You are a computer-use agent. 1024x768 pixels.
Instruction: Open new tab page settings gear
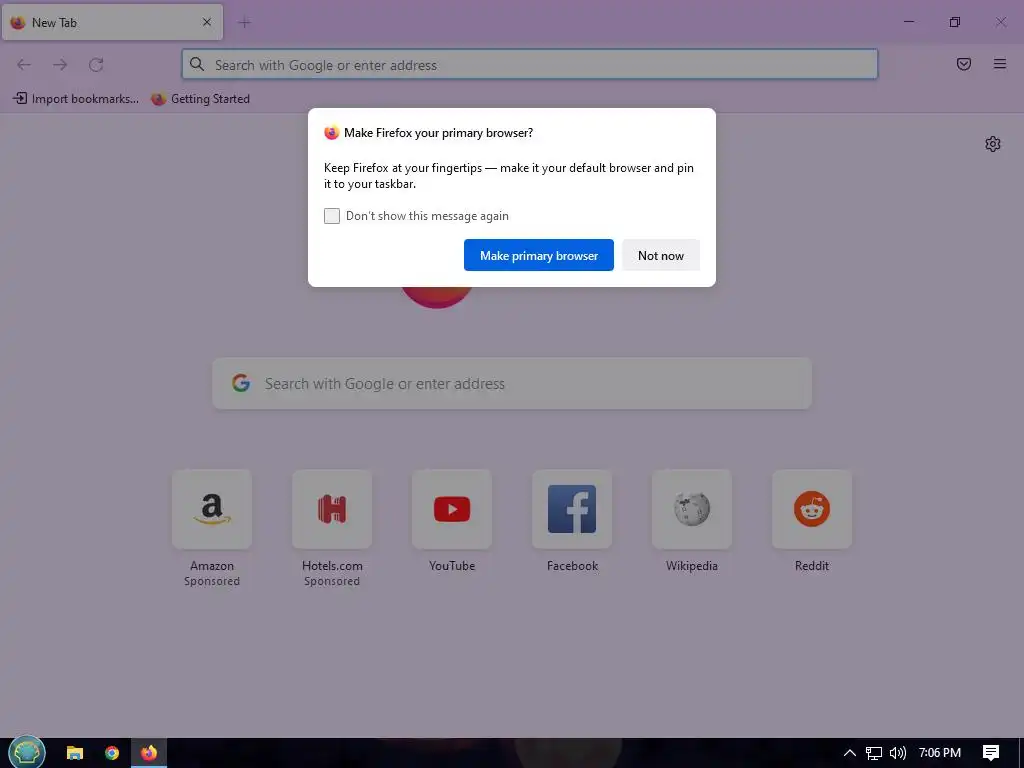click(x=993, y=144)
